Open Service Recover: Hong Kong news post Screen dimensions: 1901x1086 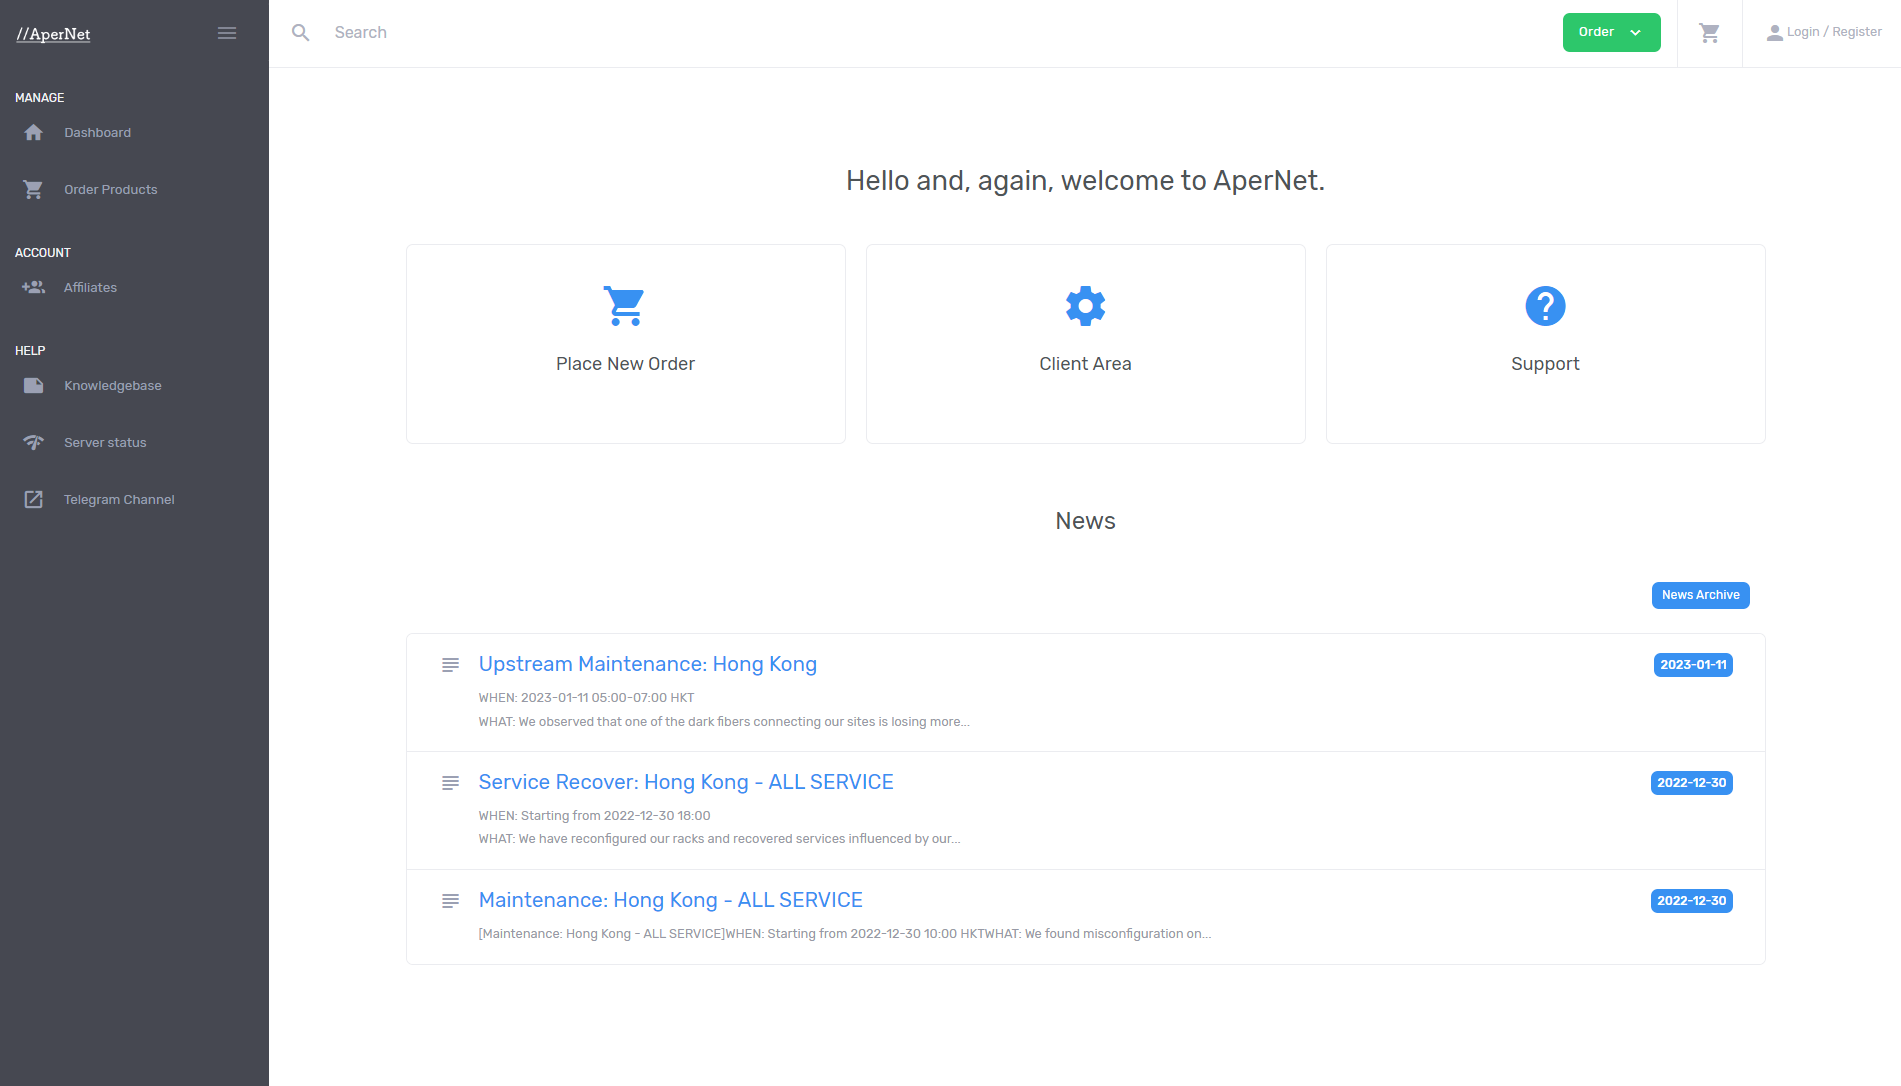click(685, 783)
